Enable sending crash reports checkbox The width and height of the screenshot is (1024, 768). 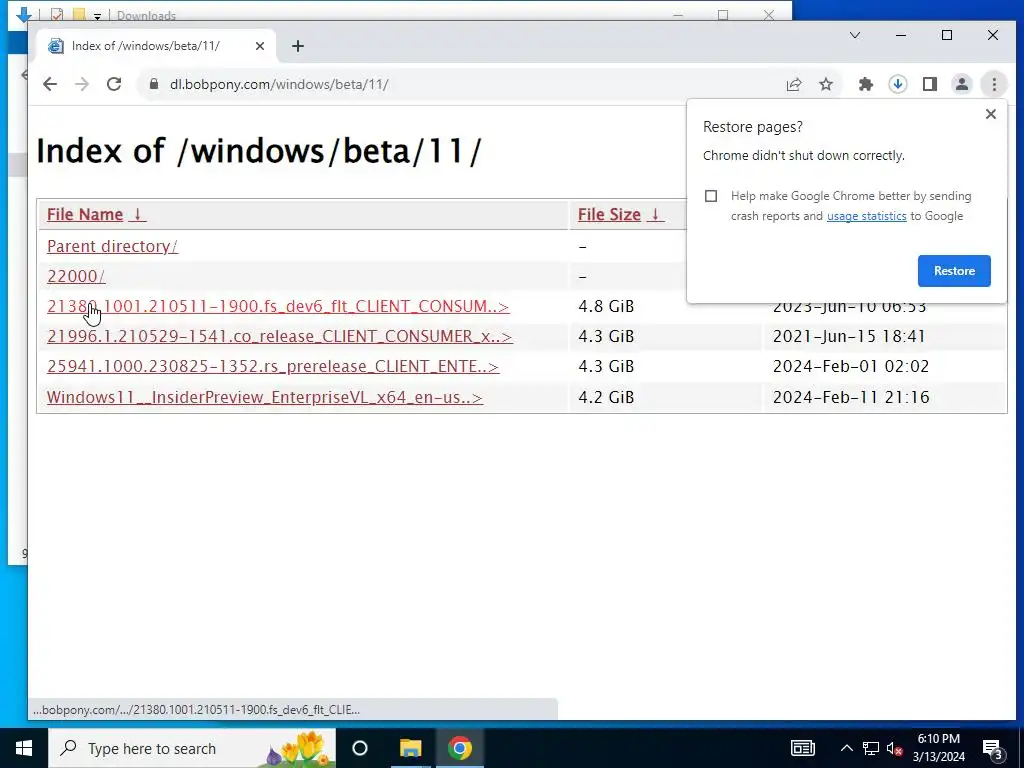tap(711, 196)
